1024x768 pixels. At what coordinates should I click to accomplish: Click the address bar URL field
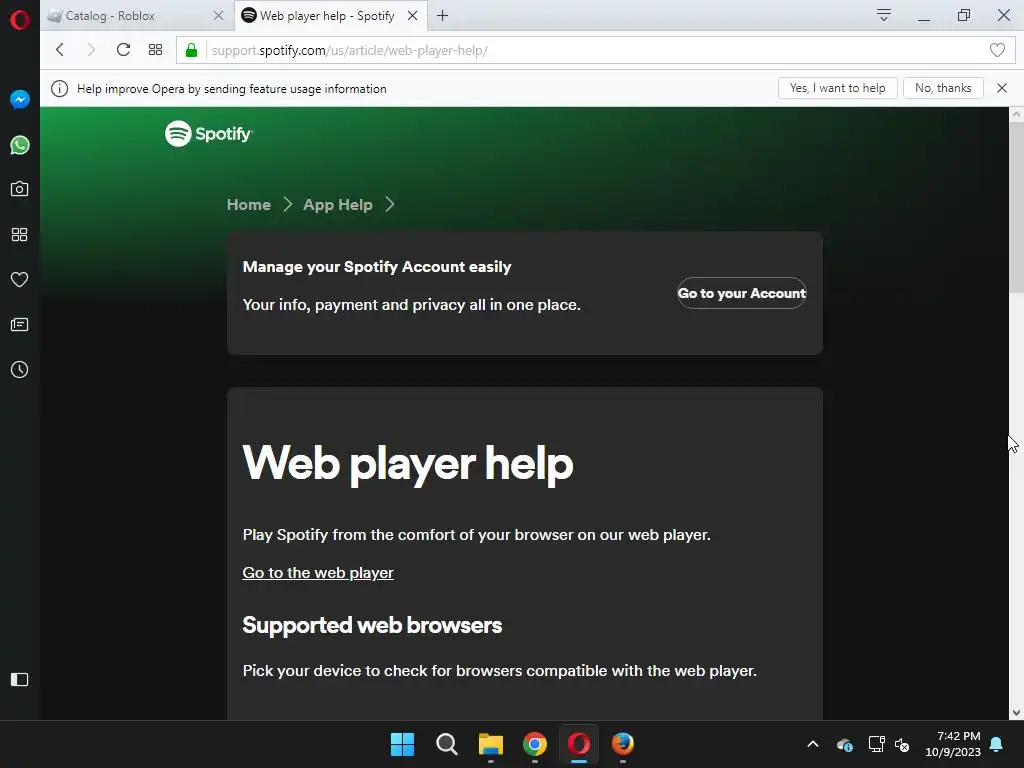594,50
